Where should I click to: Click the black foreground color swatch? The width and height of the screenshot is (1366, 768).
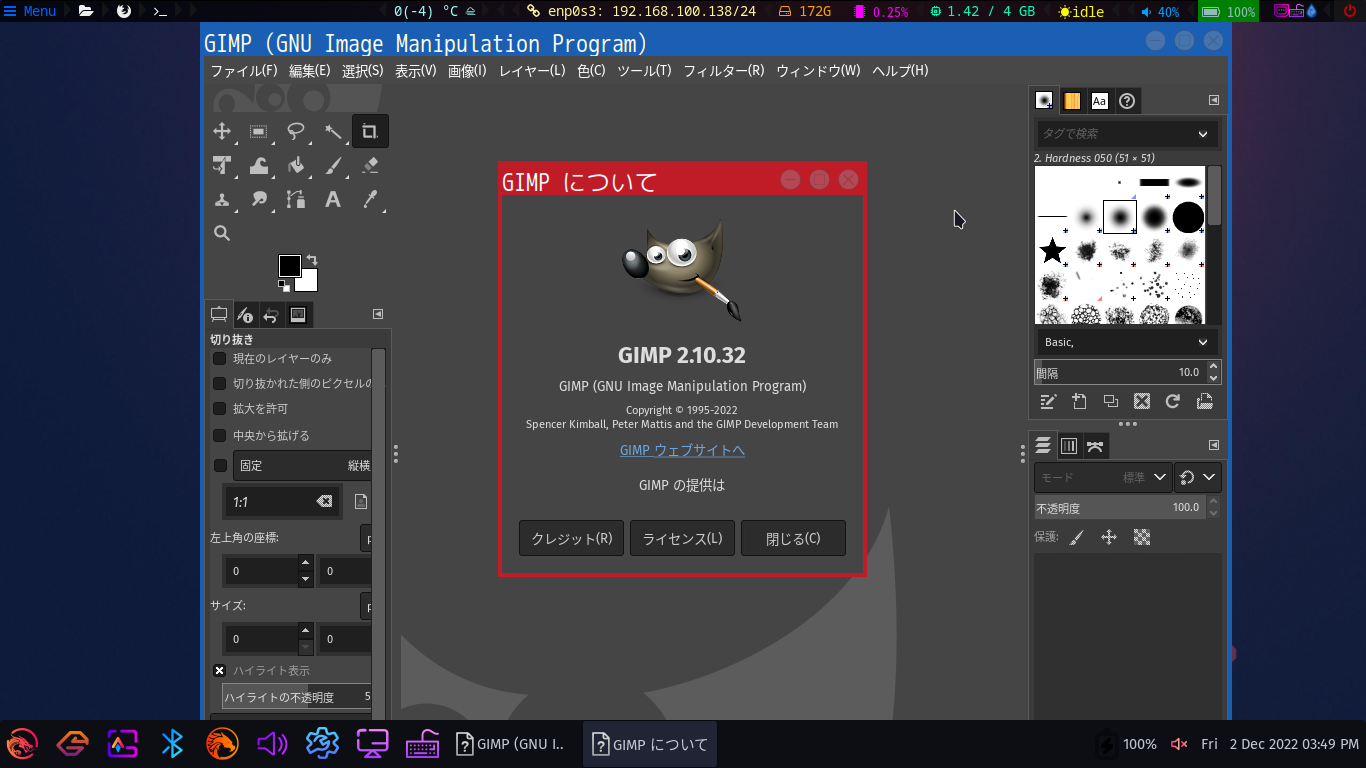289,265
